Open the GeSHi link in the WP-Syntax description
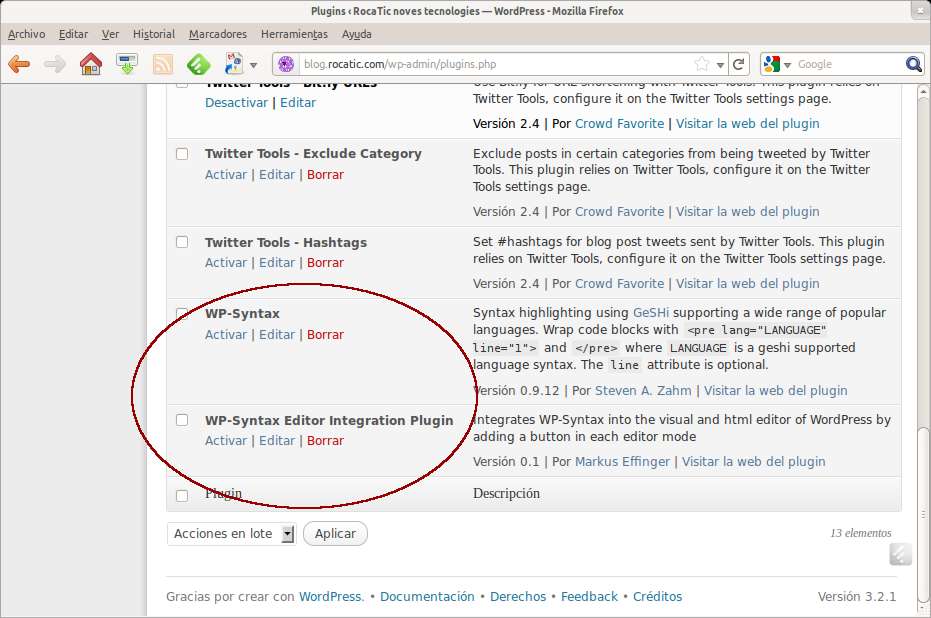Image resolution: width=931 pixels, height=618 pixels. click(x=651, y=312)
